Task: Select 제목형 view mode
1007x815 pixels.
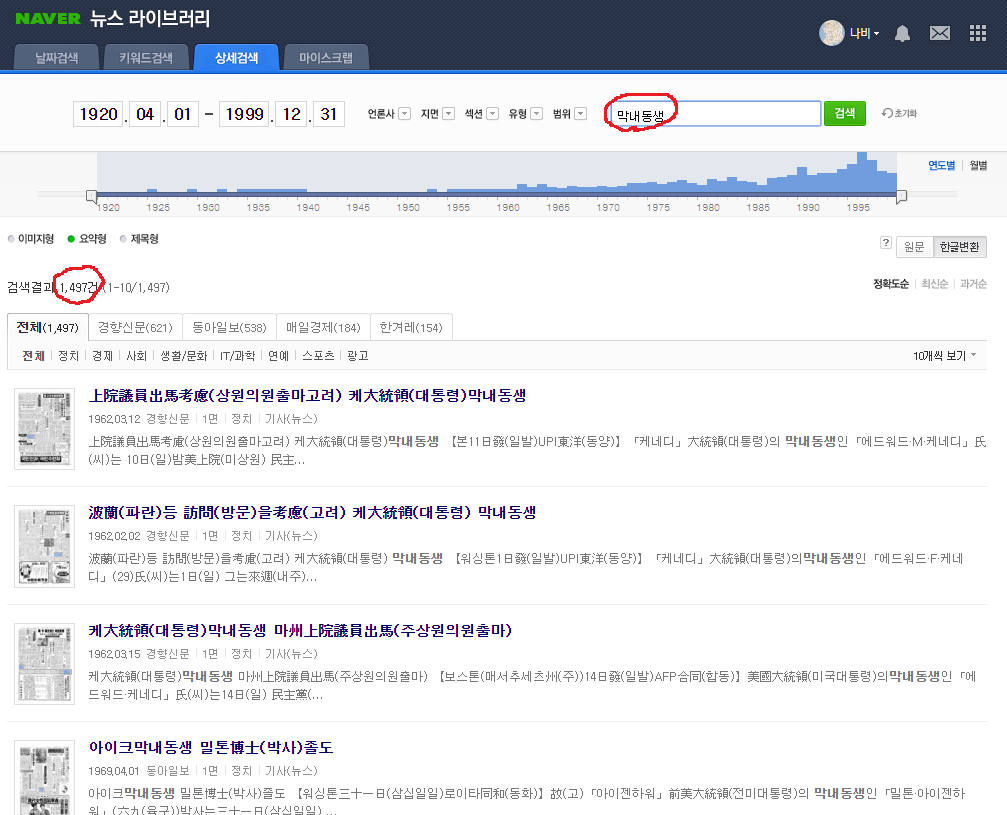Action: click(139, 239)
